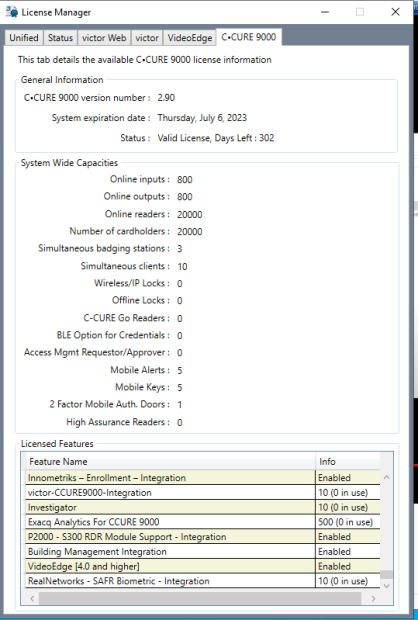The image size is (418, 620).
Task: Click the right arrow of horizontal scrollbar
Action: tap(373, 599)
